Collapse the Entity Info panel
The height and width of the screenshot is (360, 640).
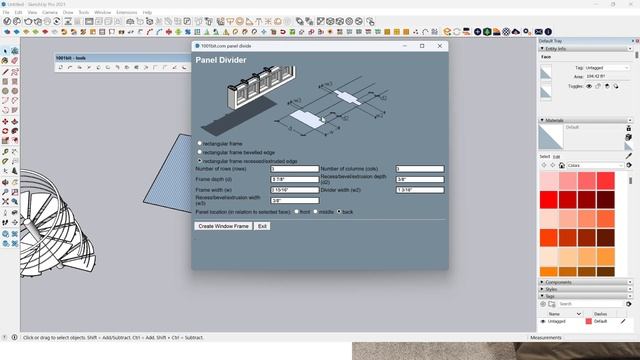(x=542, y=49)
